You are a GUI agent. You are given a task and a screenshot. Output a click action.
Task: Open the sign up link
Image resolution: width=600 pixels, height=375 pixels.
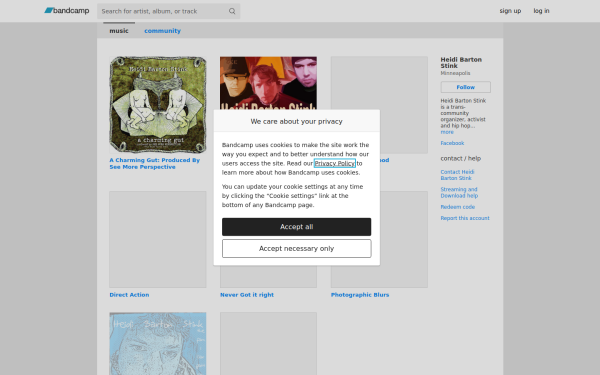[x=510, y=11]
